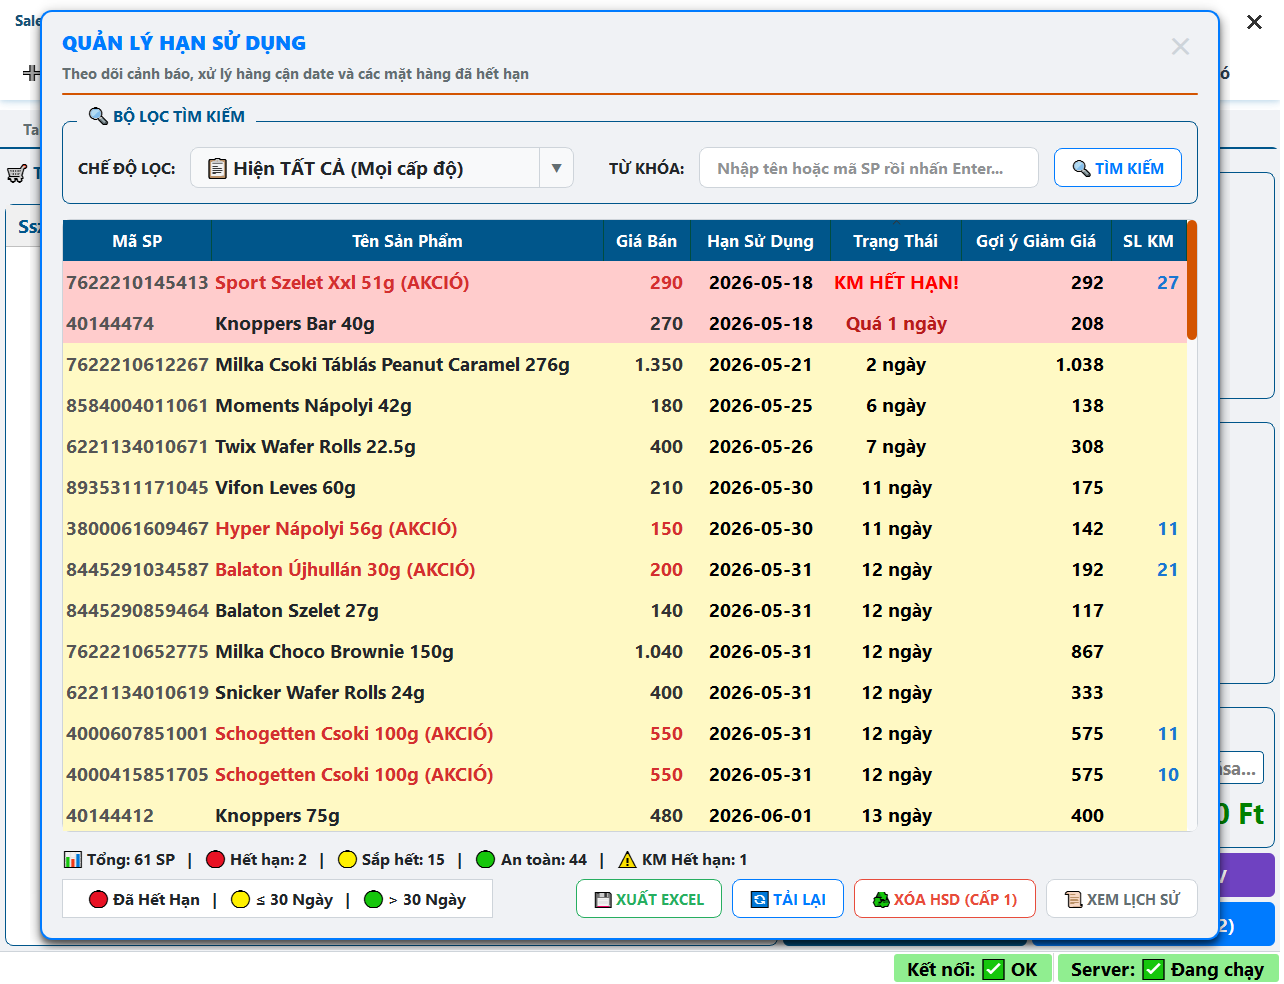Sort by the SL KM column header

coord(1148,241)
